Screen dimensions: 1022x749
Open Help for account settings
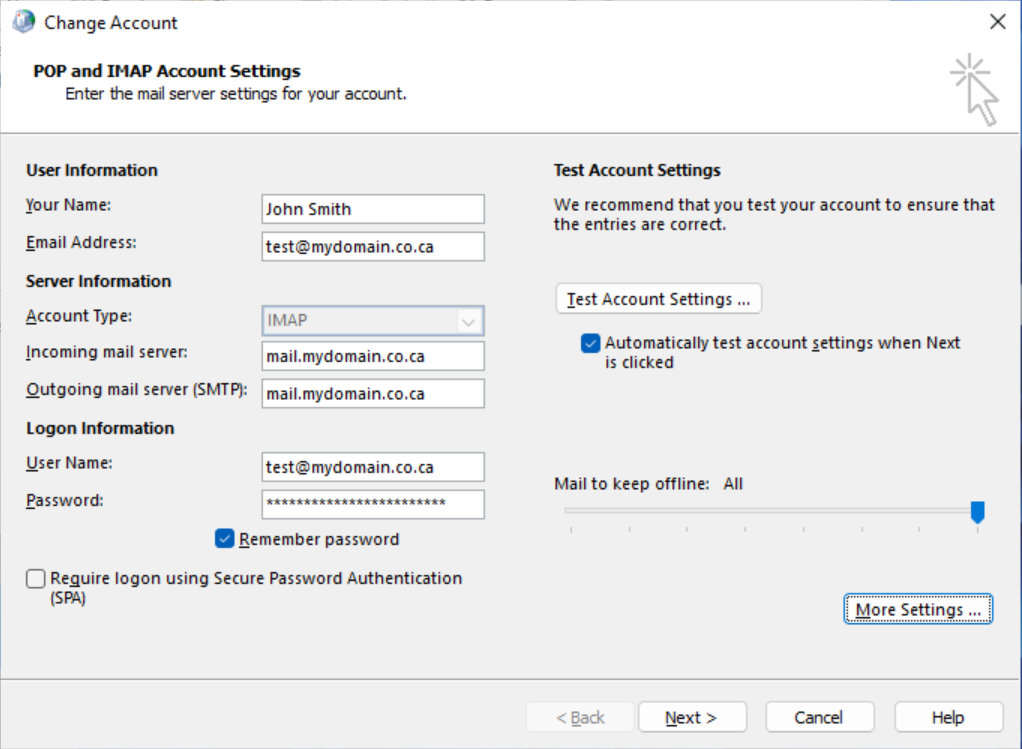(x=948, y=717)
